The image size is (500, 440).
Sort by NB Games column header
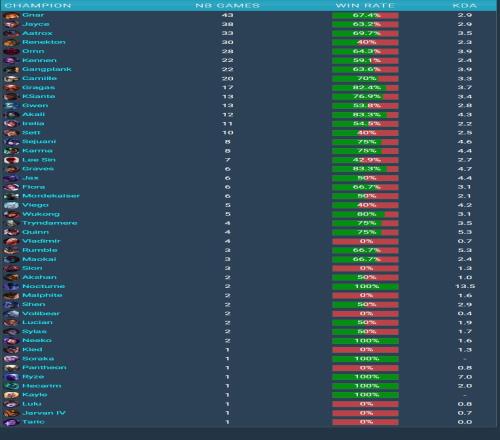(x=227, y=6)
